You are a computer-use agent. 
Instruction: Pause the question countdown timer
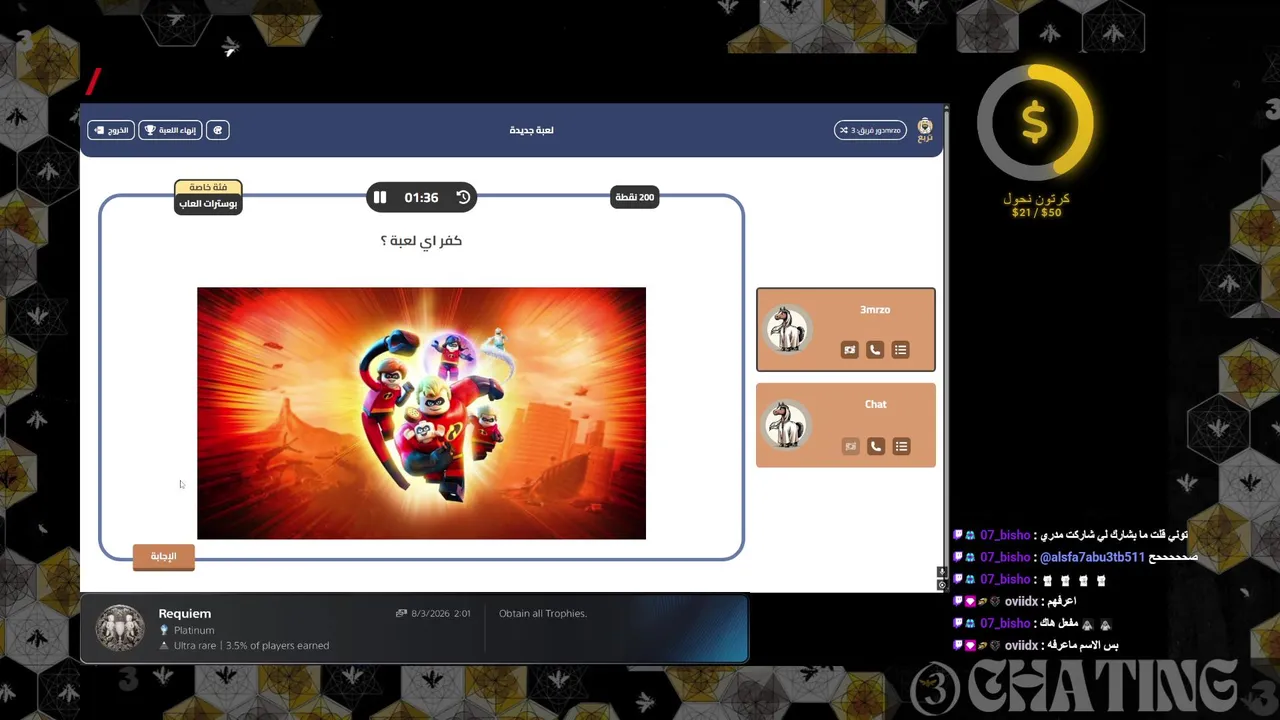click(x=380, y=198)
